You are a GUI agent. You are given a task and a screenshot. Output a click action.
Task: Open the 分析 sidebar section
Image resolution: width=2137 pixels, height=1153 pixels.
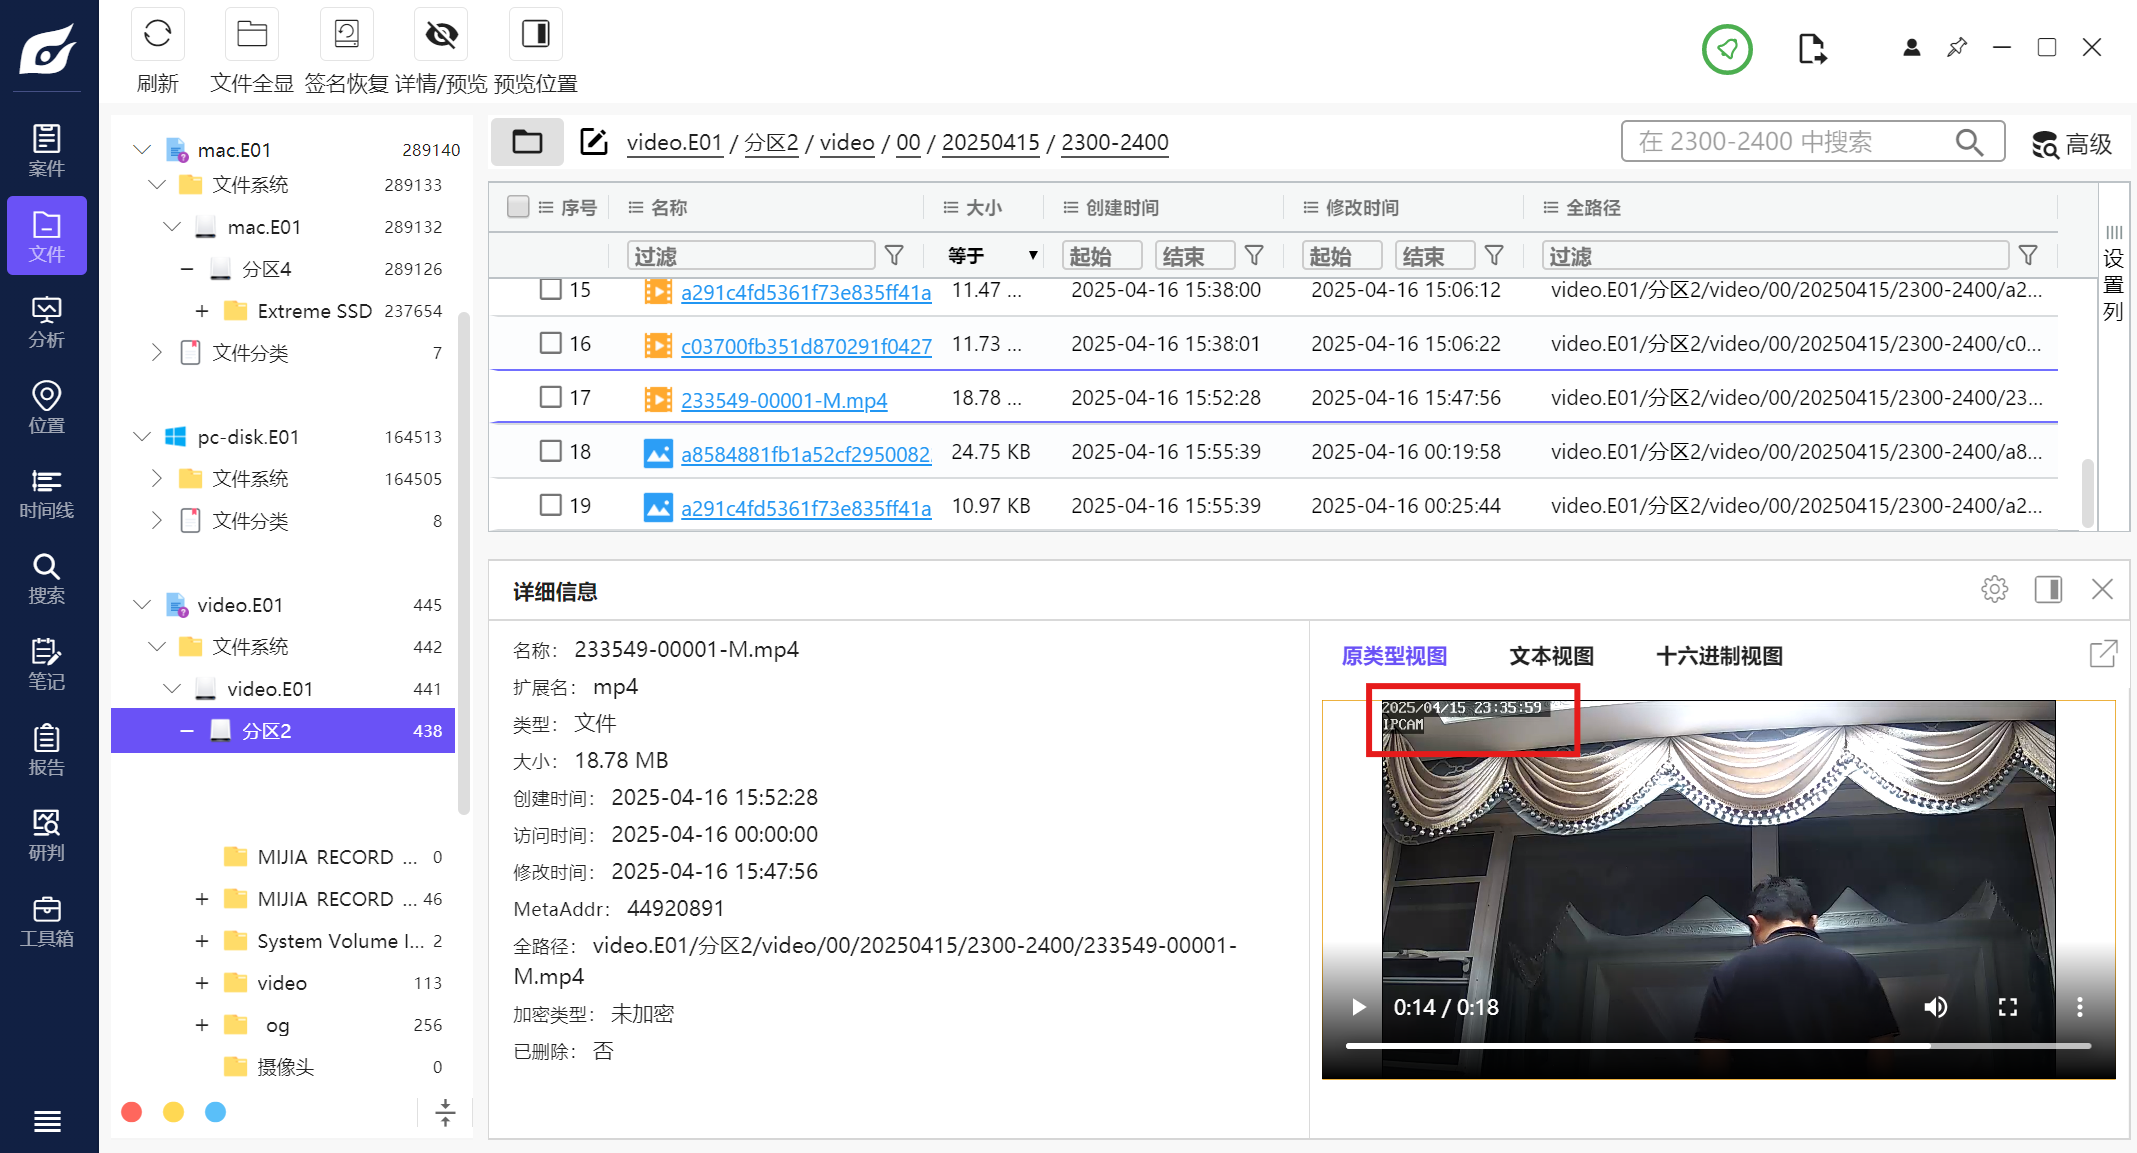[x=47, y=322]
